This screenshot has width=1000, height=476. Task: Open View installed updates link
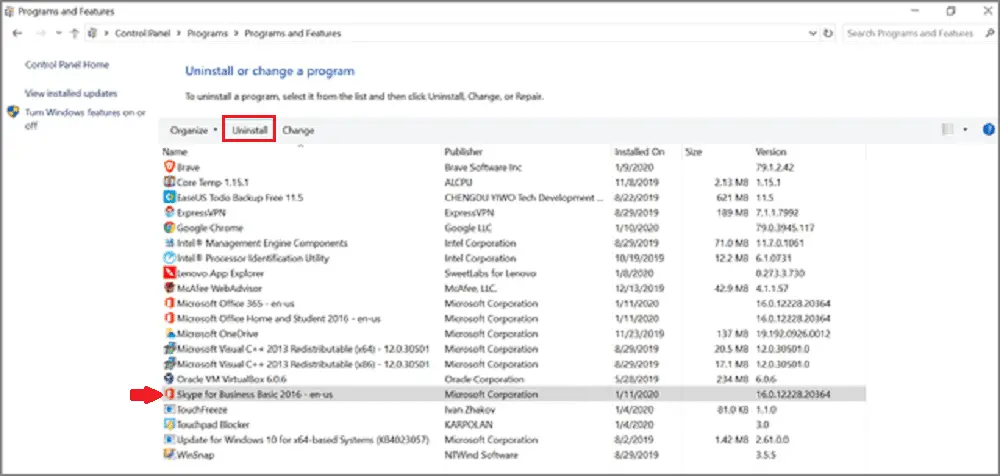71,93
